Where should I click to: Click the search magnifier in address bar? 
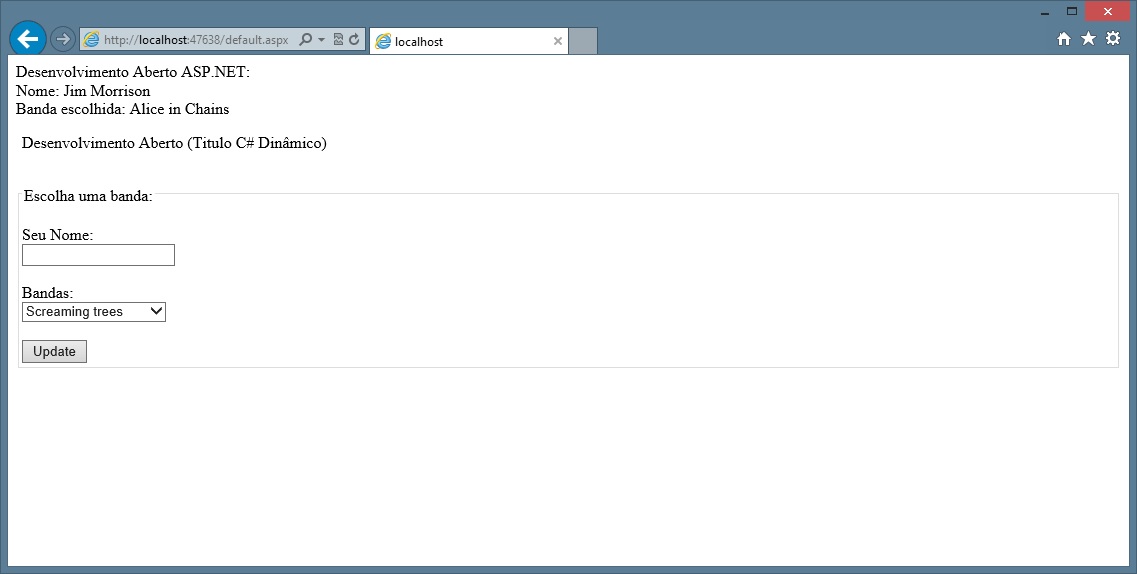point(306,40)
